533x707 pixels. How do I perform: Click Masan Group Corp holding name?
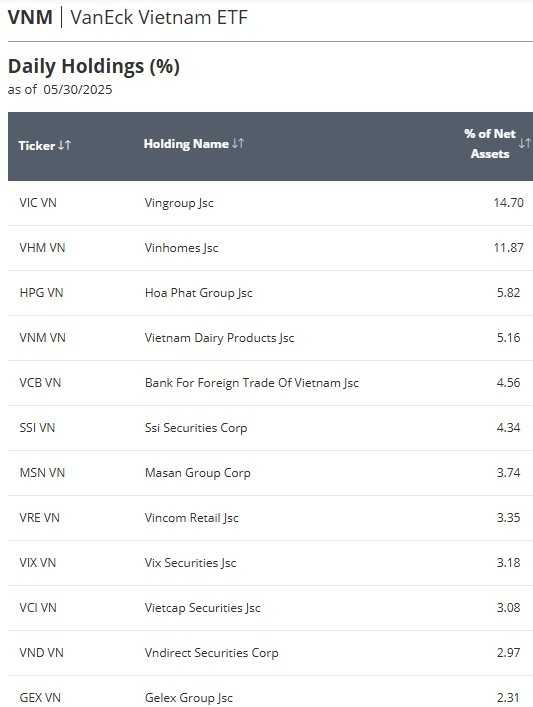pyautogui.click(x=198, y=473)
